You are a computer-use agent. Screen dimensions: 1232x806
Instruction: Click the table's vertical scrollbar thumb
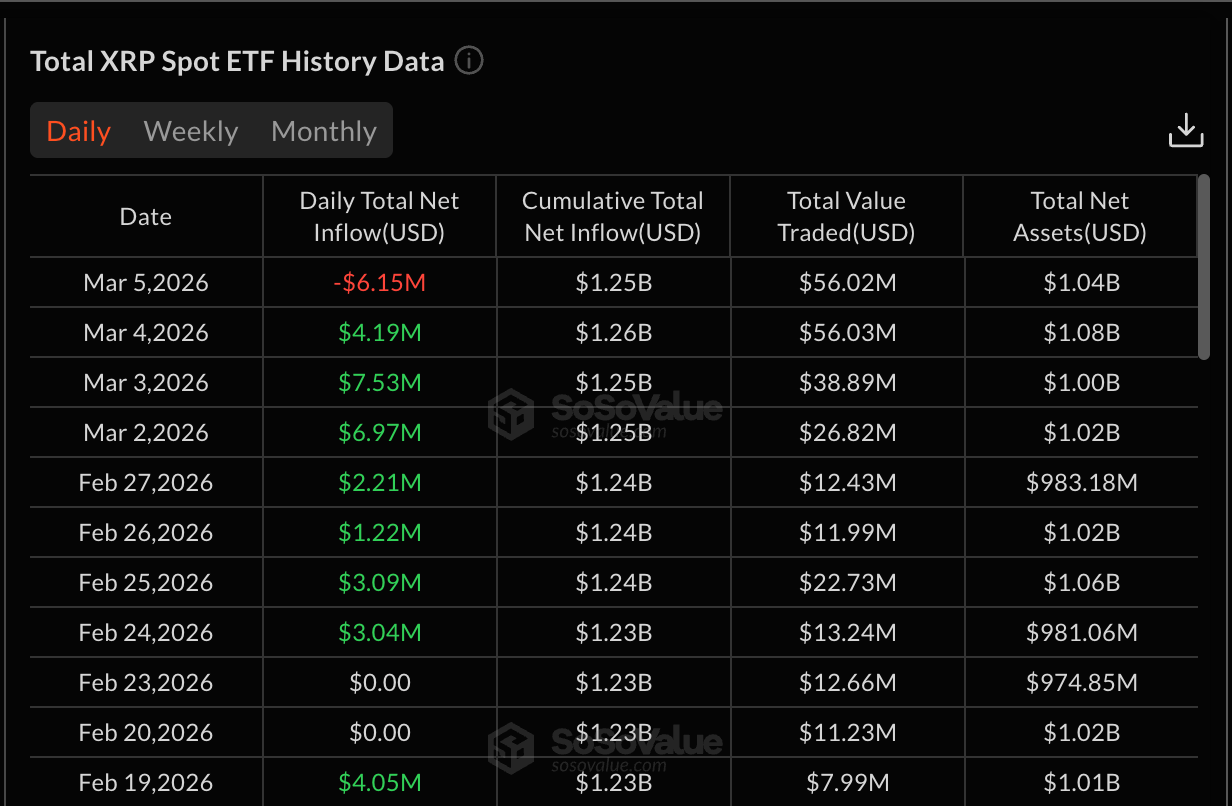click(1204, 267)
